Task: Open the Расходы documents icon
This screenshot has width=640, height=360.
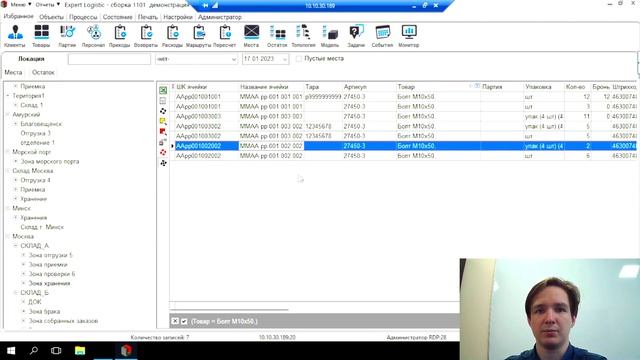Action: [x=172, y=36]
